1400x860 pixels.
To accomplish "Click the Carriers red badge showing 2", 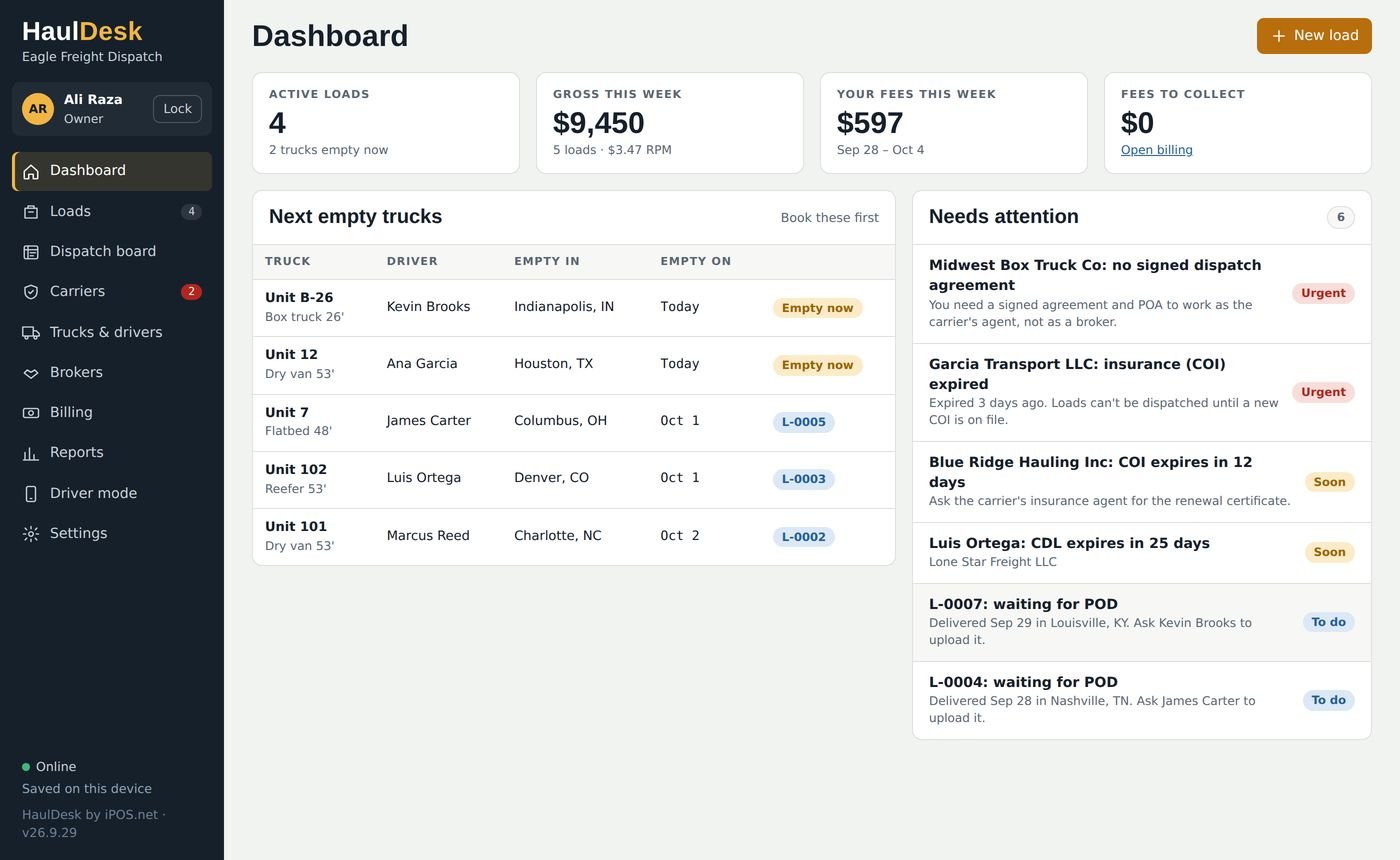I will [191, 292].
